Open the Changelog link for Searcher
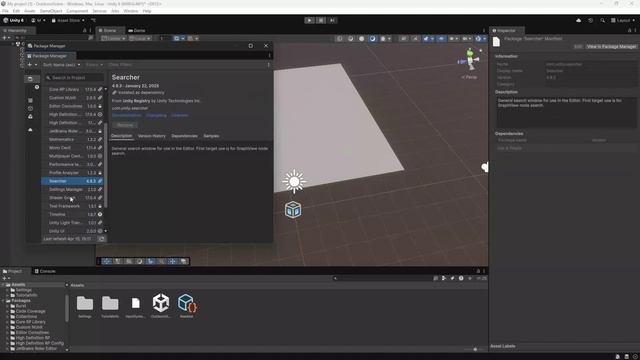The image size is (640, 360). tap(156, 116)
